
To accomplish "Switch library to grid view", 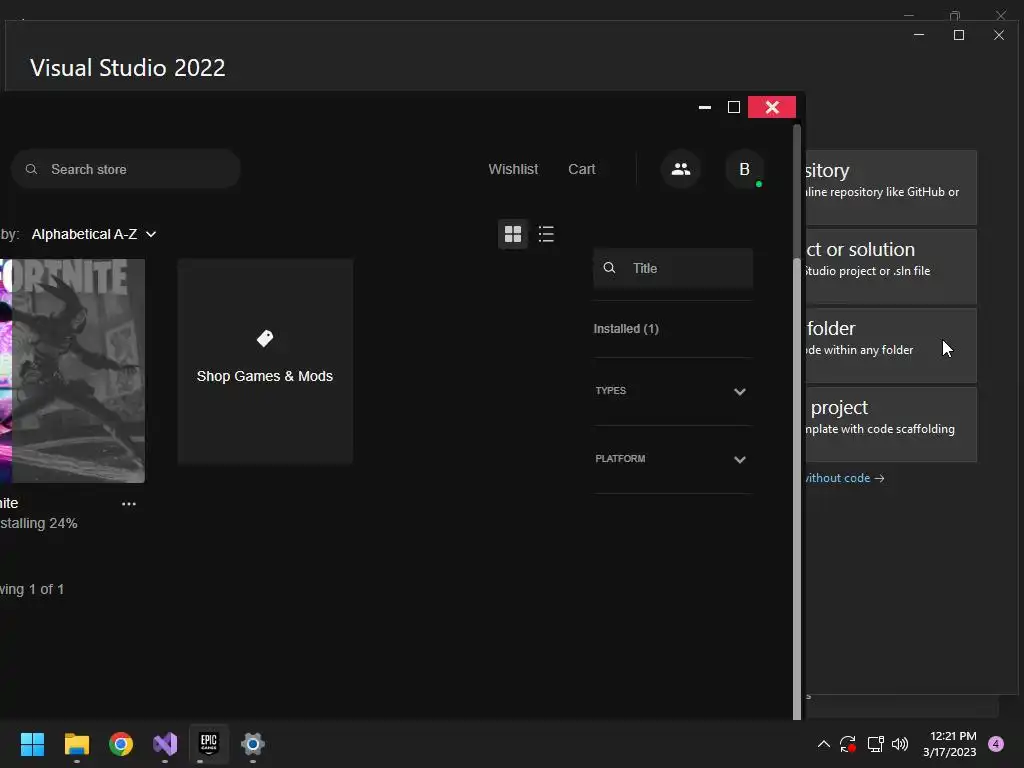I will click(x=513, y=234).
